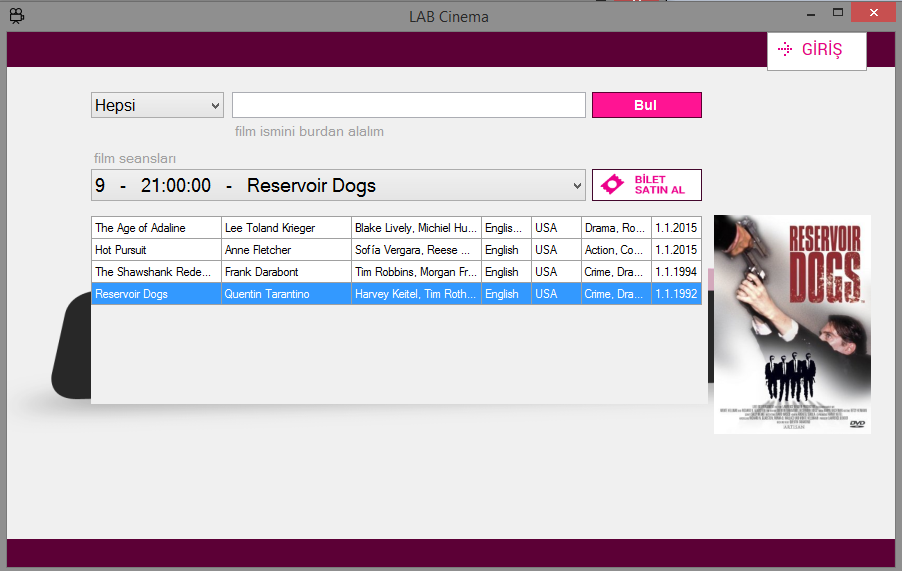Close the LAB Cinema window
Viewport: 902px width, 571px height.
874,13
